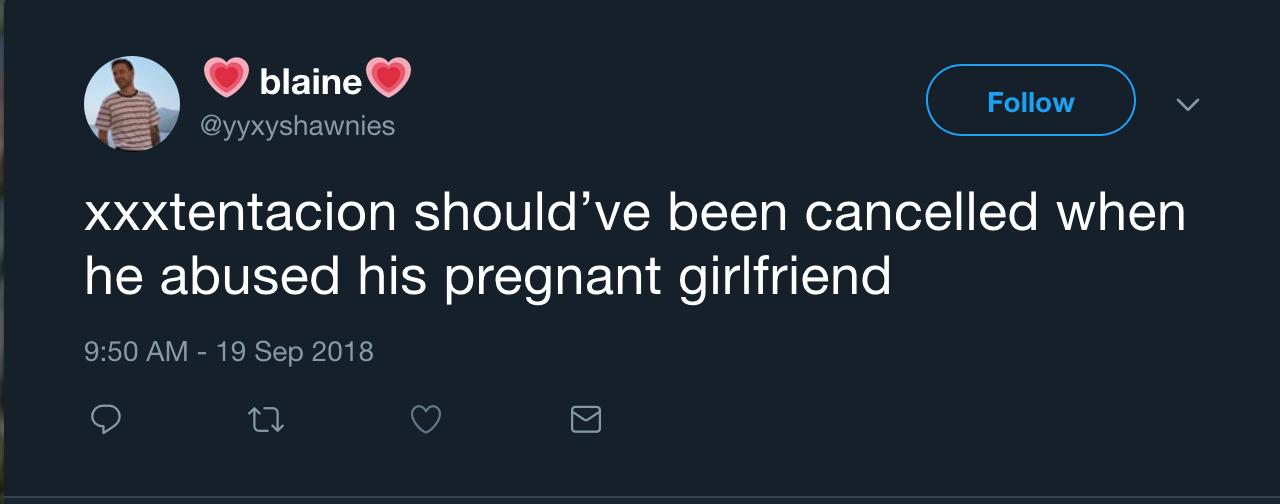This screenshot has width=1280, height=504.
Task: Open the blaine display name link
Action: (310, 82)
